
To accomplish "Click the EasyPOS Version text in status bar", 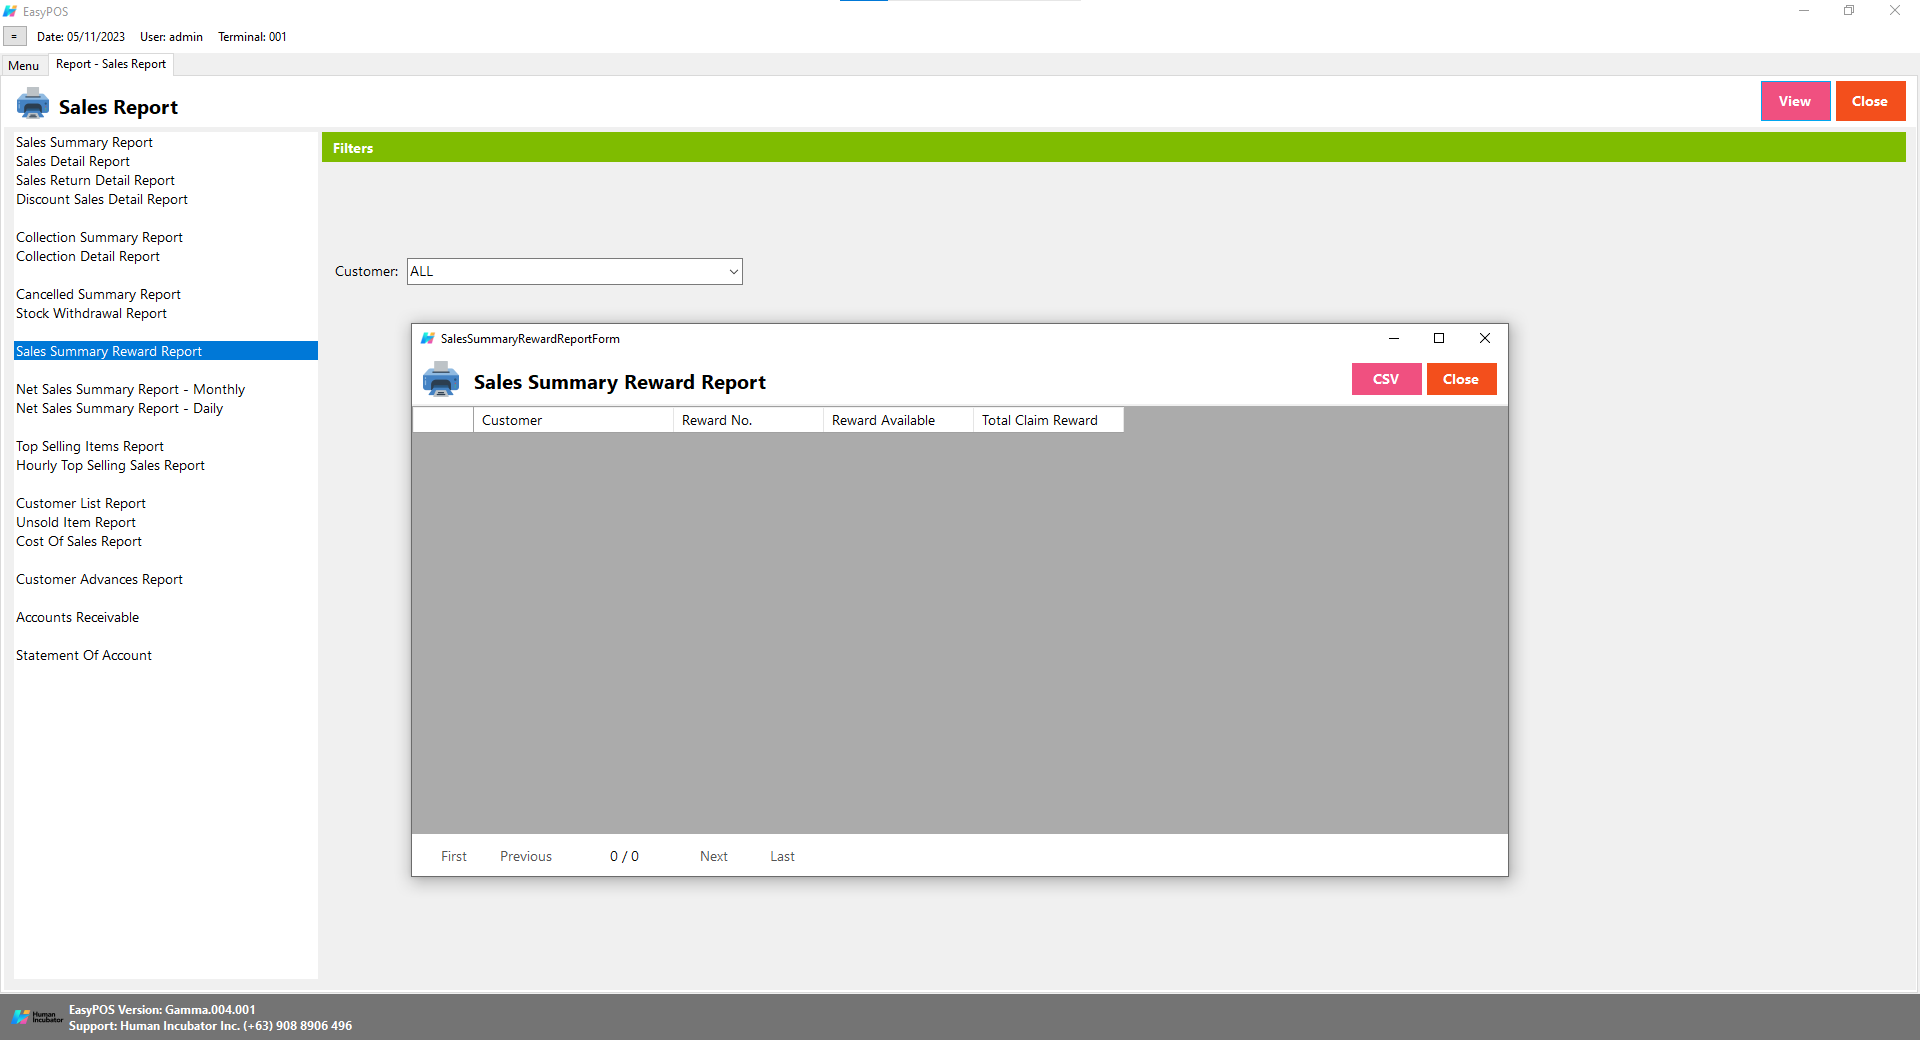I will (162, 1010).
